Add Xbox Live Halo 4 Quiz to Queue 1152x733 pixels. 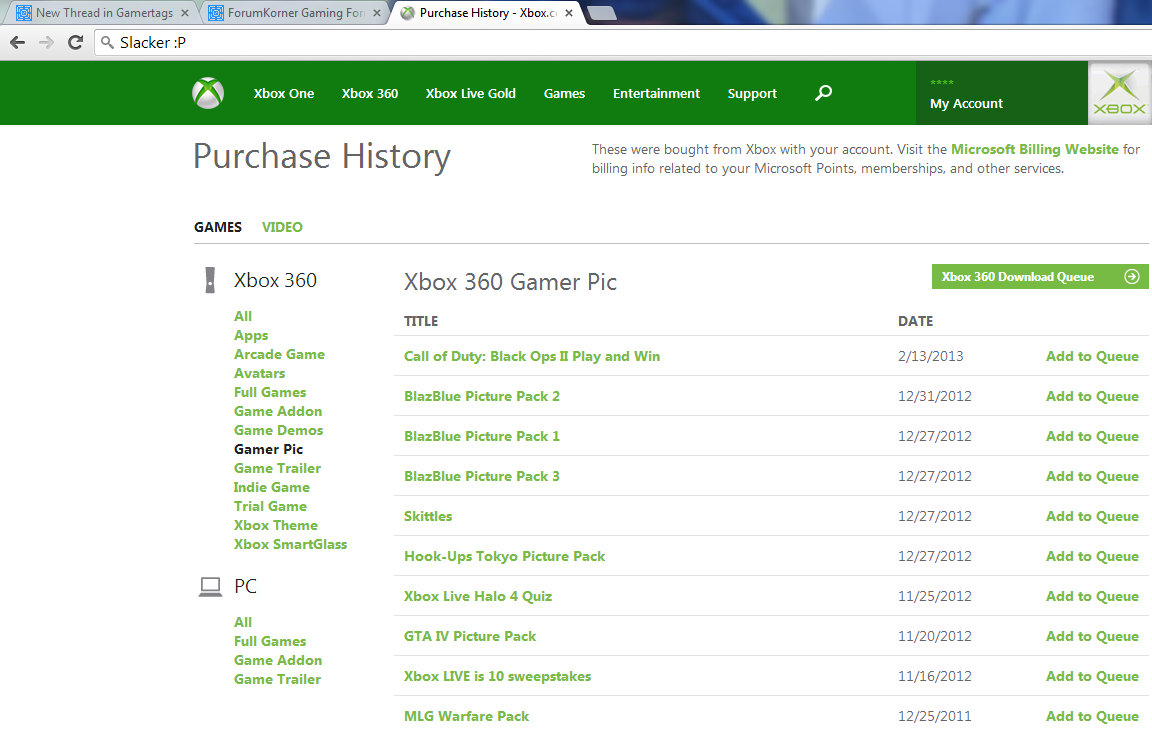(x=1092, y=596)
